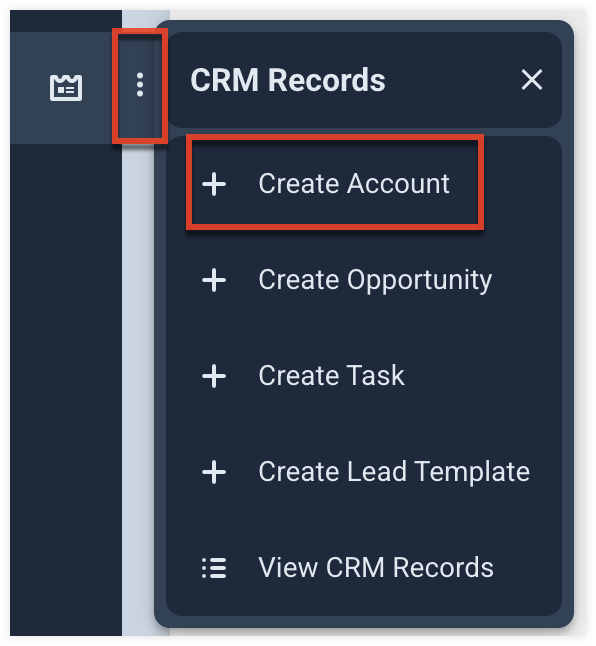
Task: Click the list icon beside View CRM Records
Action: [214, 568]
